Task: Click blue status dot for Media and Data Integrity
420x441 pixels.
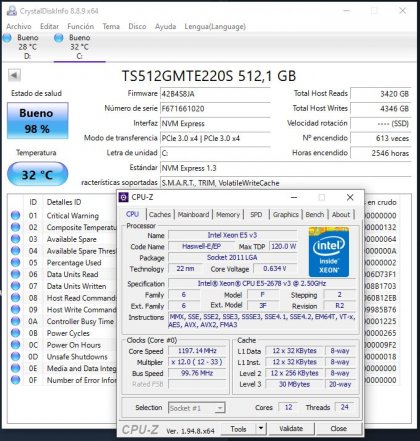Action: [x=15, y=368]
